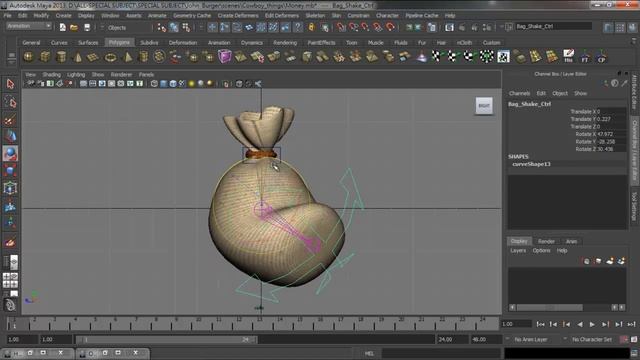This screenshot has width=640, height=360.
Task: Click the CP center pivot shelf icon
Action: pyautogui.click(x=601, y=57)
